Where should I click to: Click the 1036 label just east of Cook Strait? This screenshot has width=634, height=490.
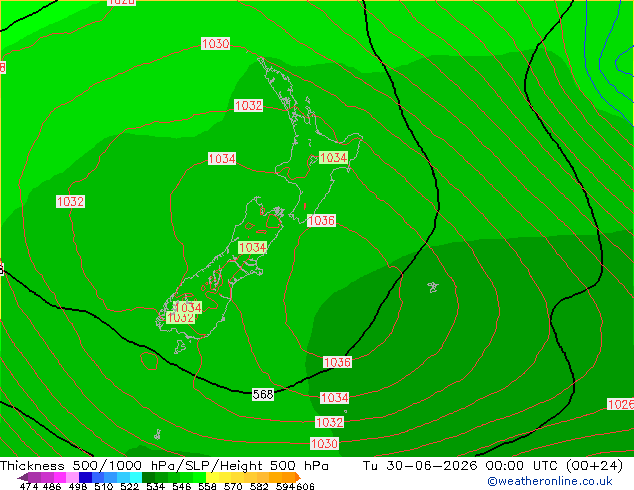click(321, 220)
